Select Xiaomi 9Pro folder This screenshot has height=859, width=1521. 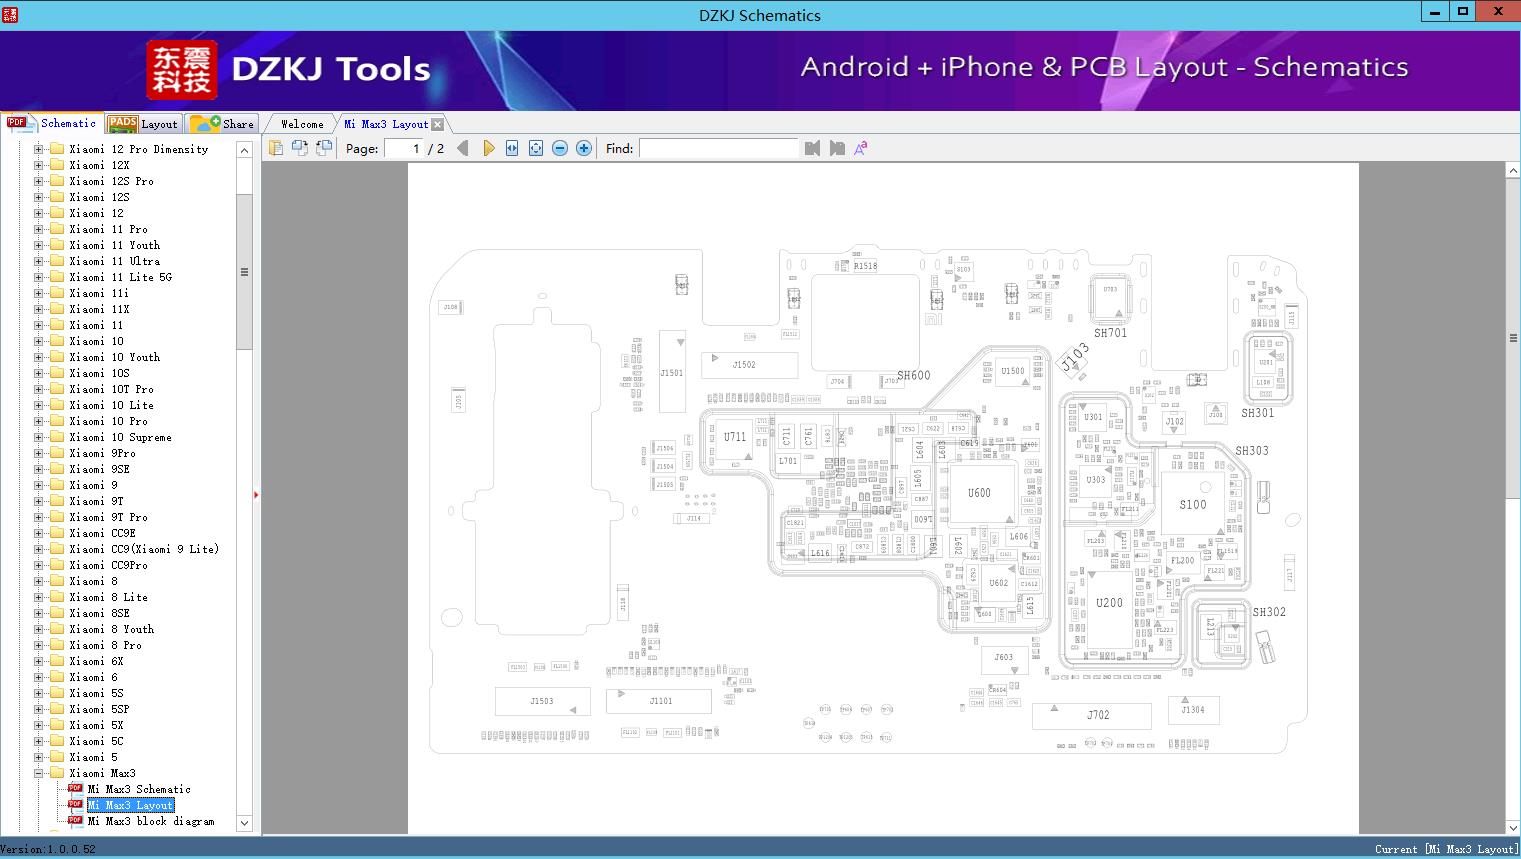102,453
